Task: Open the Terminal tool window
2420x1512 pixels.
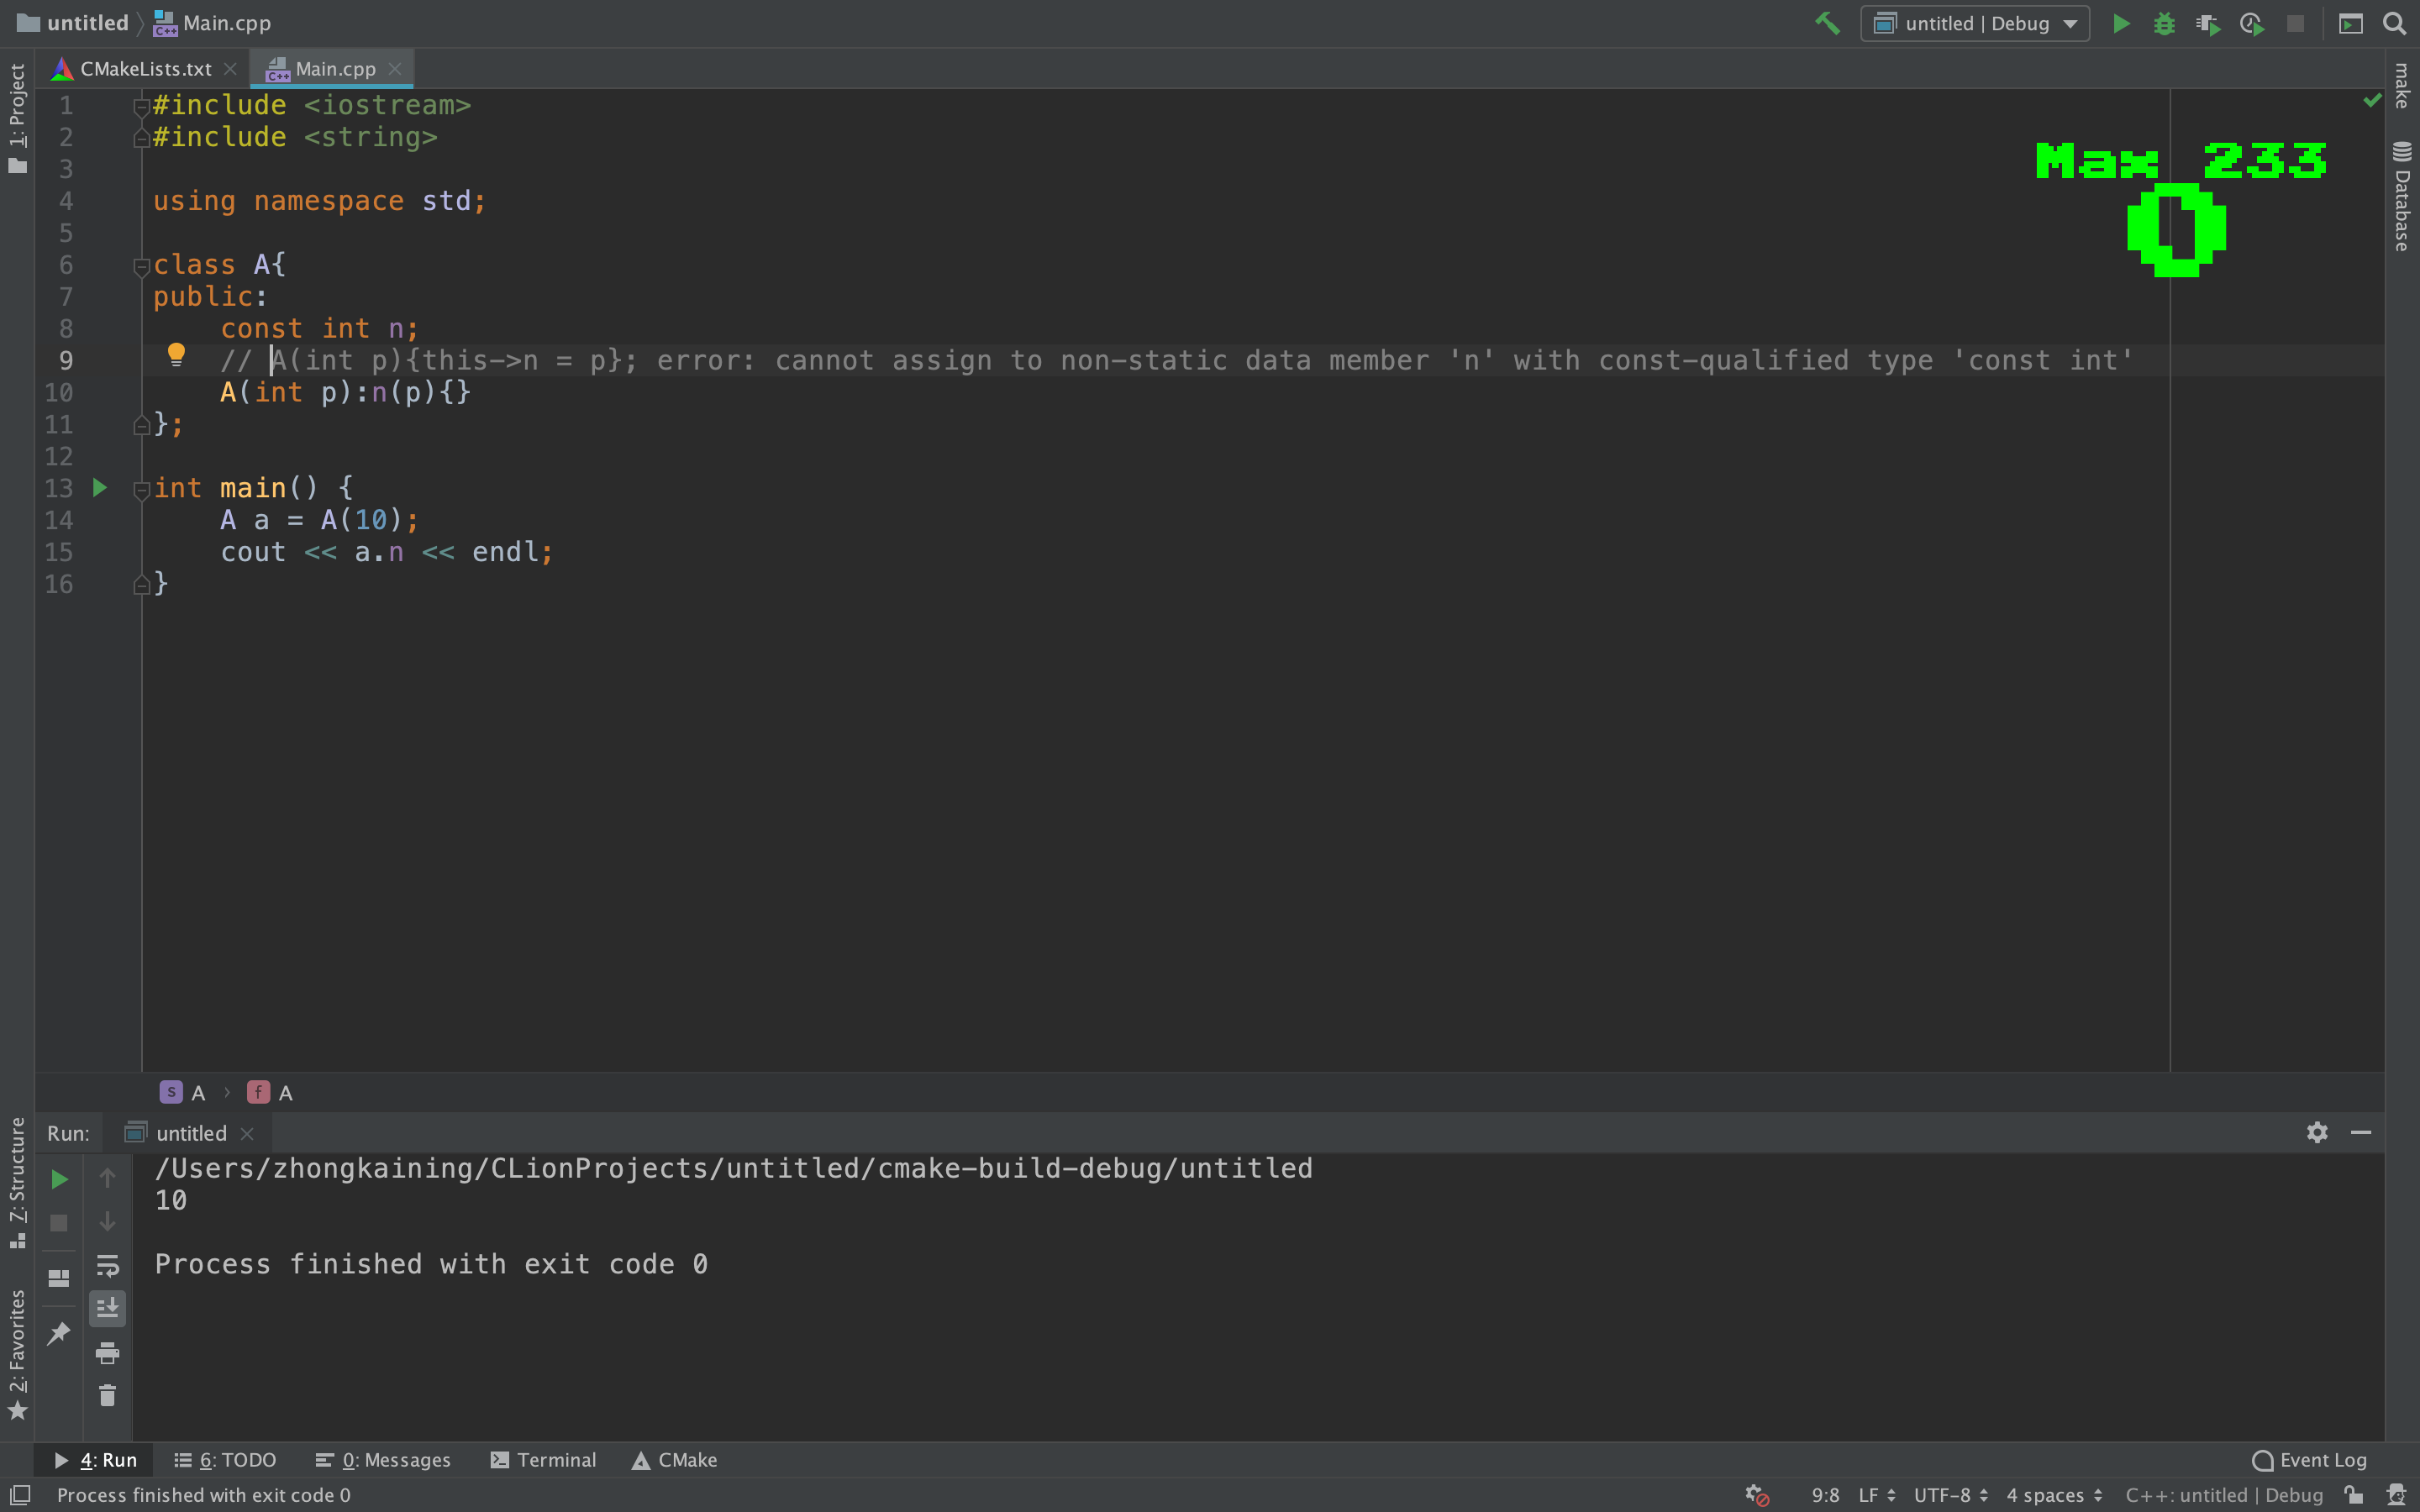Action: (543, 1460)
